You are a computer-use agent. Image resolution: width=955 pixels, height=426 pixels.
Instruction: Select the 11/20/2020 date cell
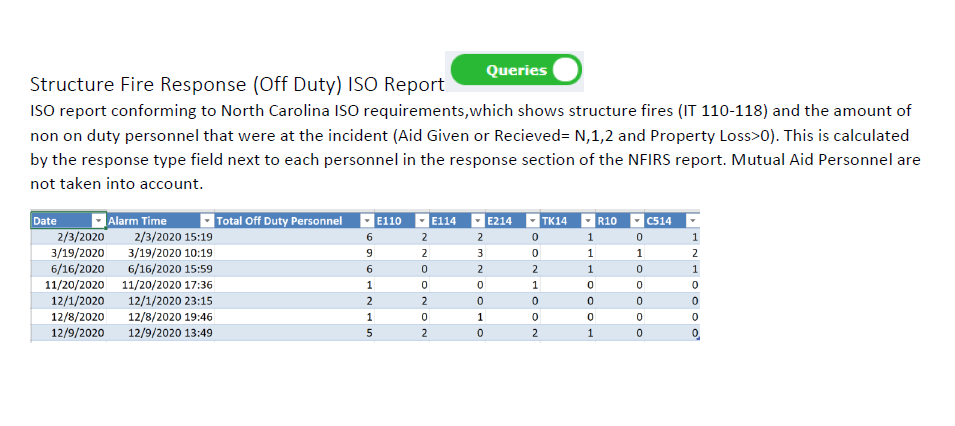68,284
